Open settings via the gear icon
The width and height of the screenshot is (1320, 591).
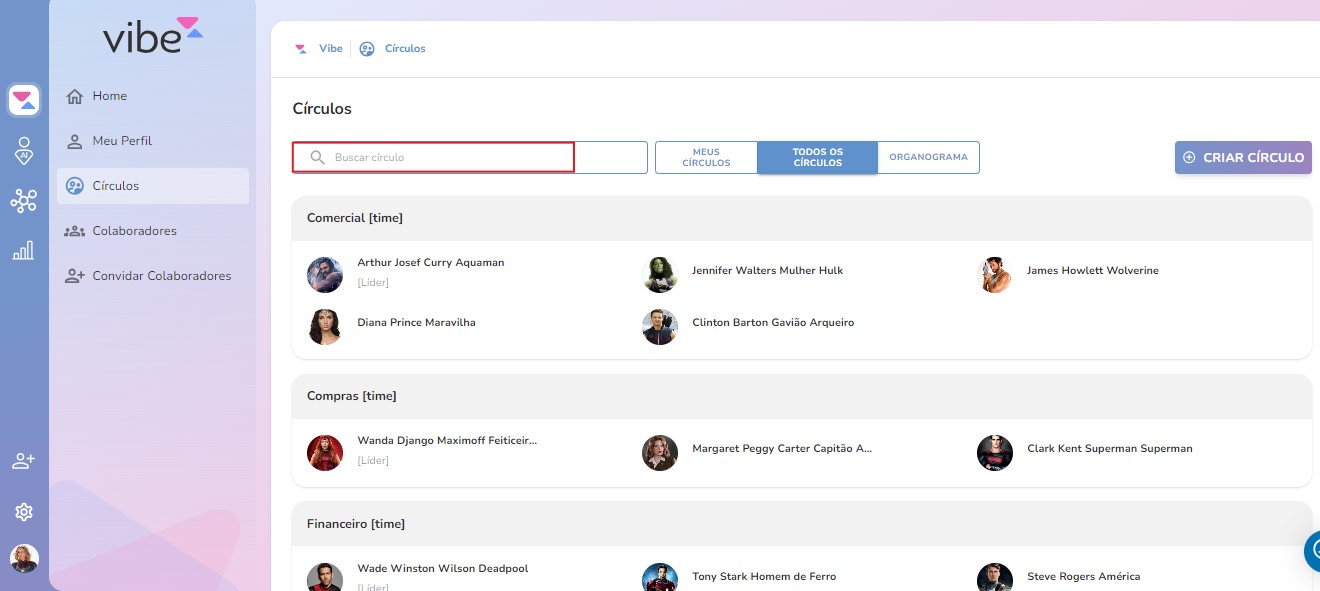point(24,512)
